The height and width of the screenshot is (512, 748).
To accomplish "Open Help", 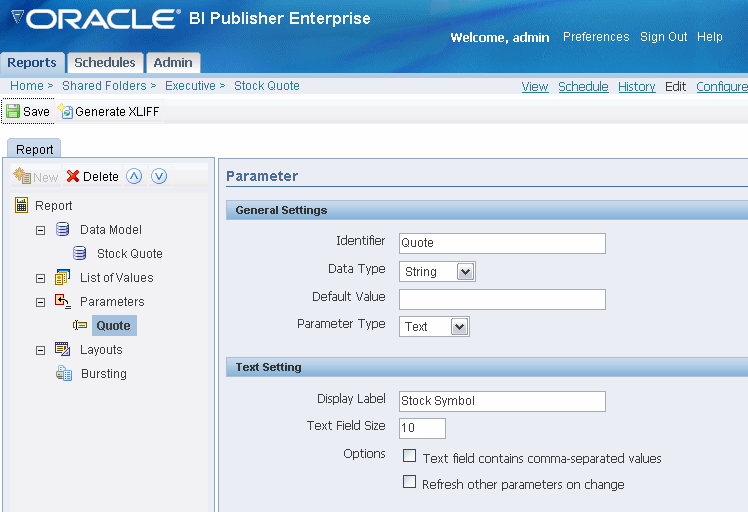I will click(709, 37).
